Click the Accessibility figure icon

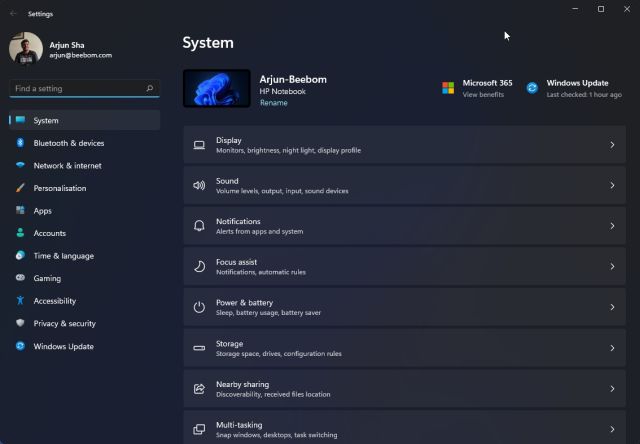click(20, 300)
